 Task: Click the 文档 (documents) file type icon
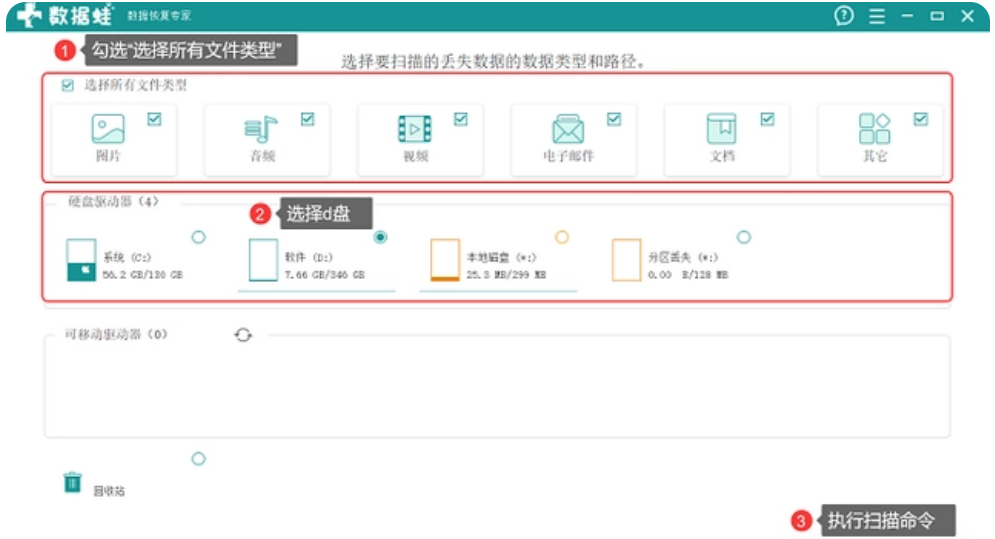tap(721, 129)
